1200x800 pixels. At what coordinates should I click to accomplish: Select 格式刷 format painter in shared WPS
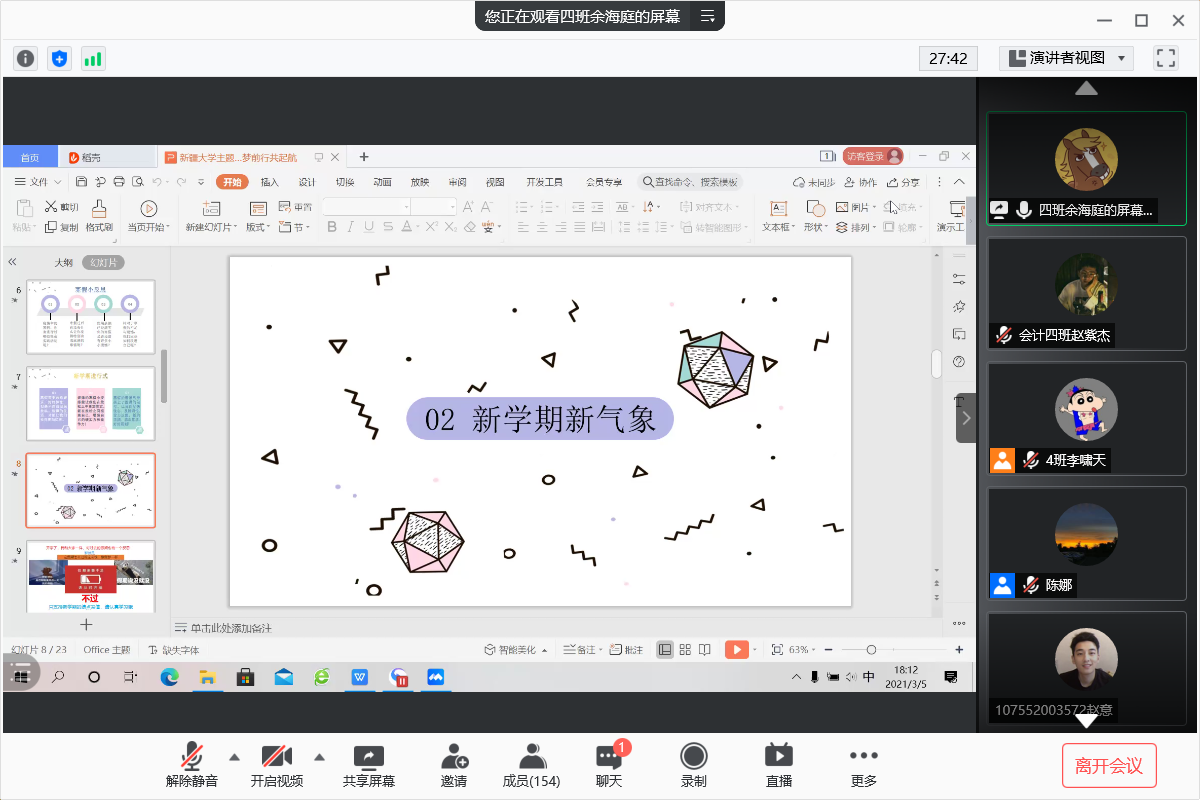point(98,216)
